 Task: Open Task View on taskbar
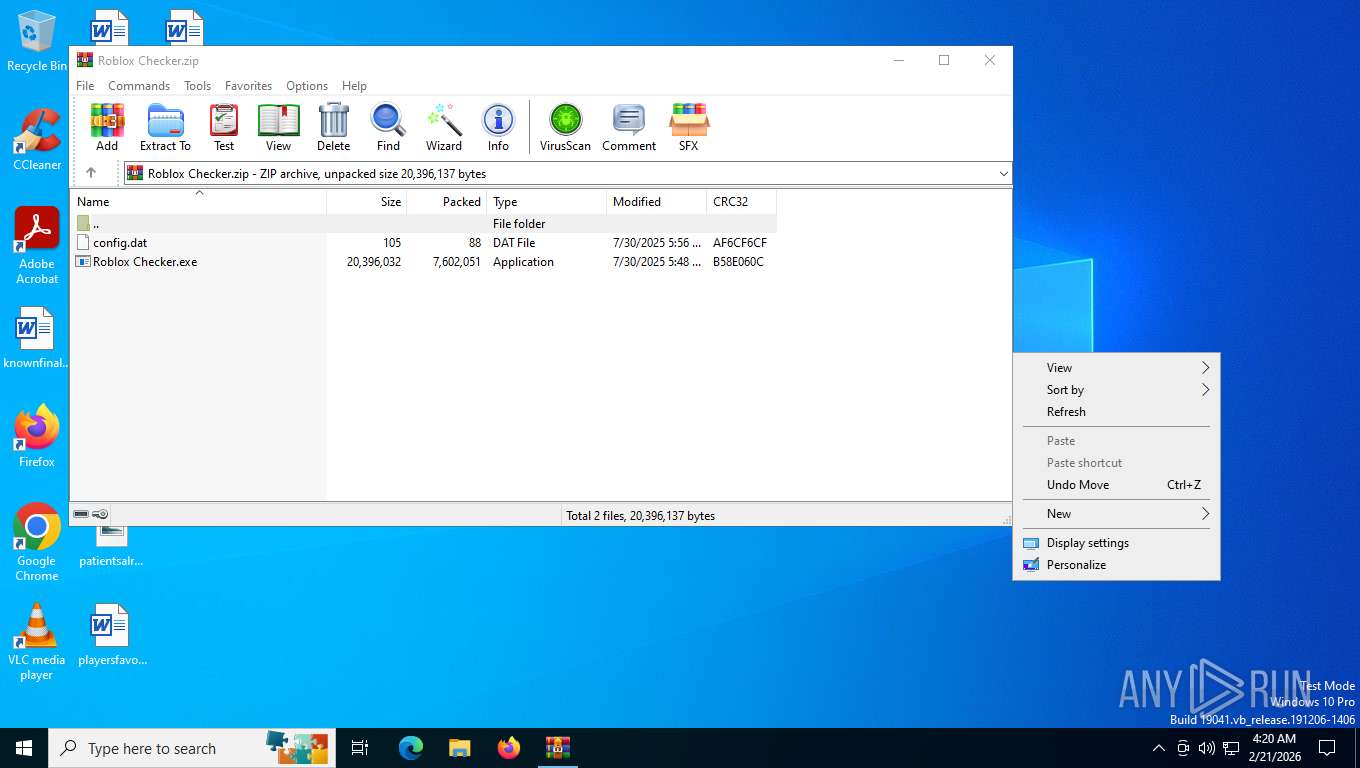click(x=360, y=748)
